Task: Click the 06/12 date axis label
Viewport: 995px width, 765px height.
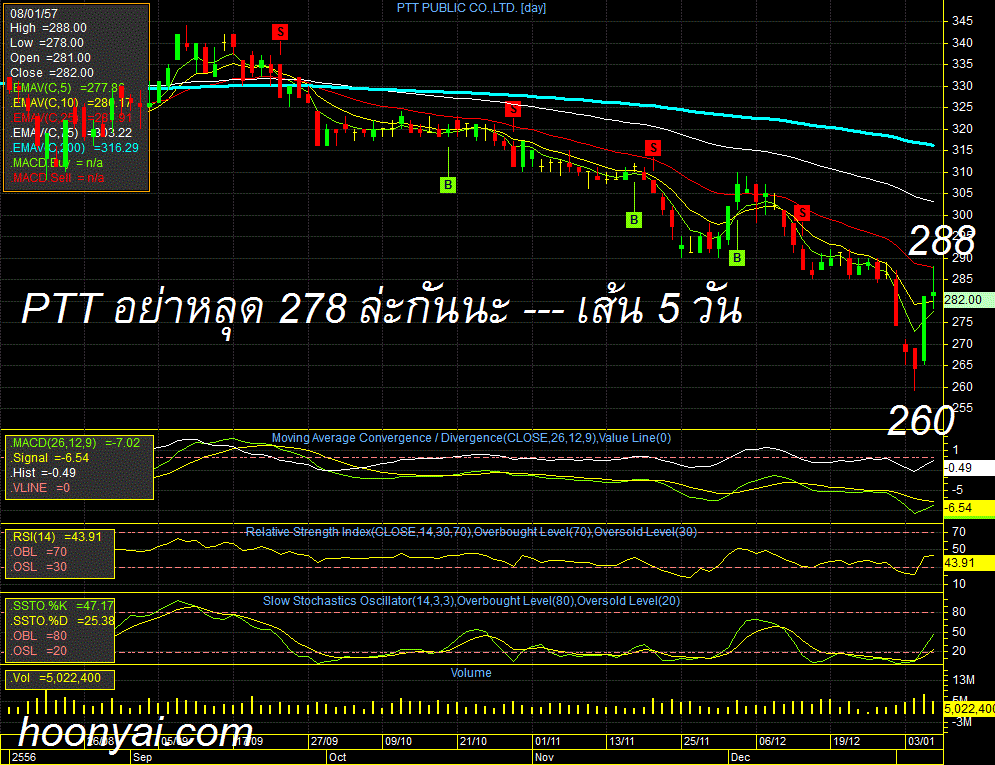Action: click(772, 742)
